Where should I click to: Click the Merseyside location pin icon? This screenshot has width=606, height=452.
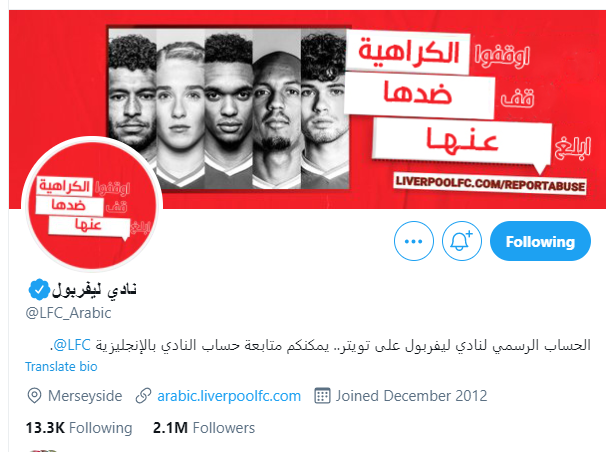pos(34,396)
